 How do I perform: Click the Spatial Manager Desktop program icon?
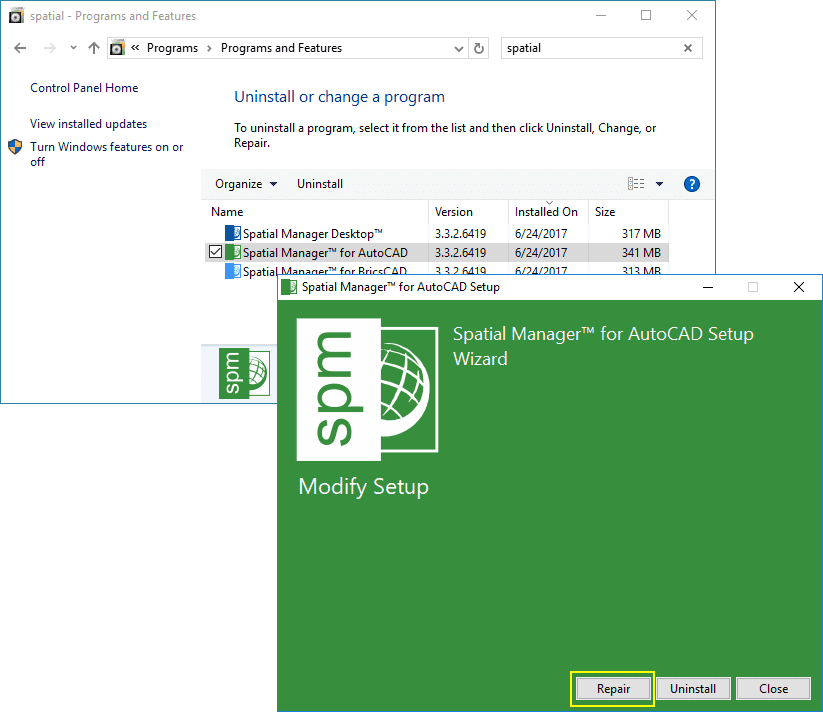tap(233, 233)
